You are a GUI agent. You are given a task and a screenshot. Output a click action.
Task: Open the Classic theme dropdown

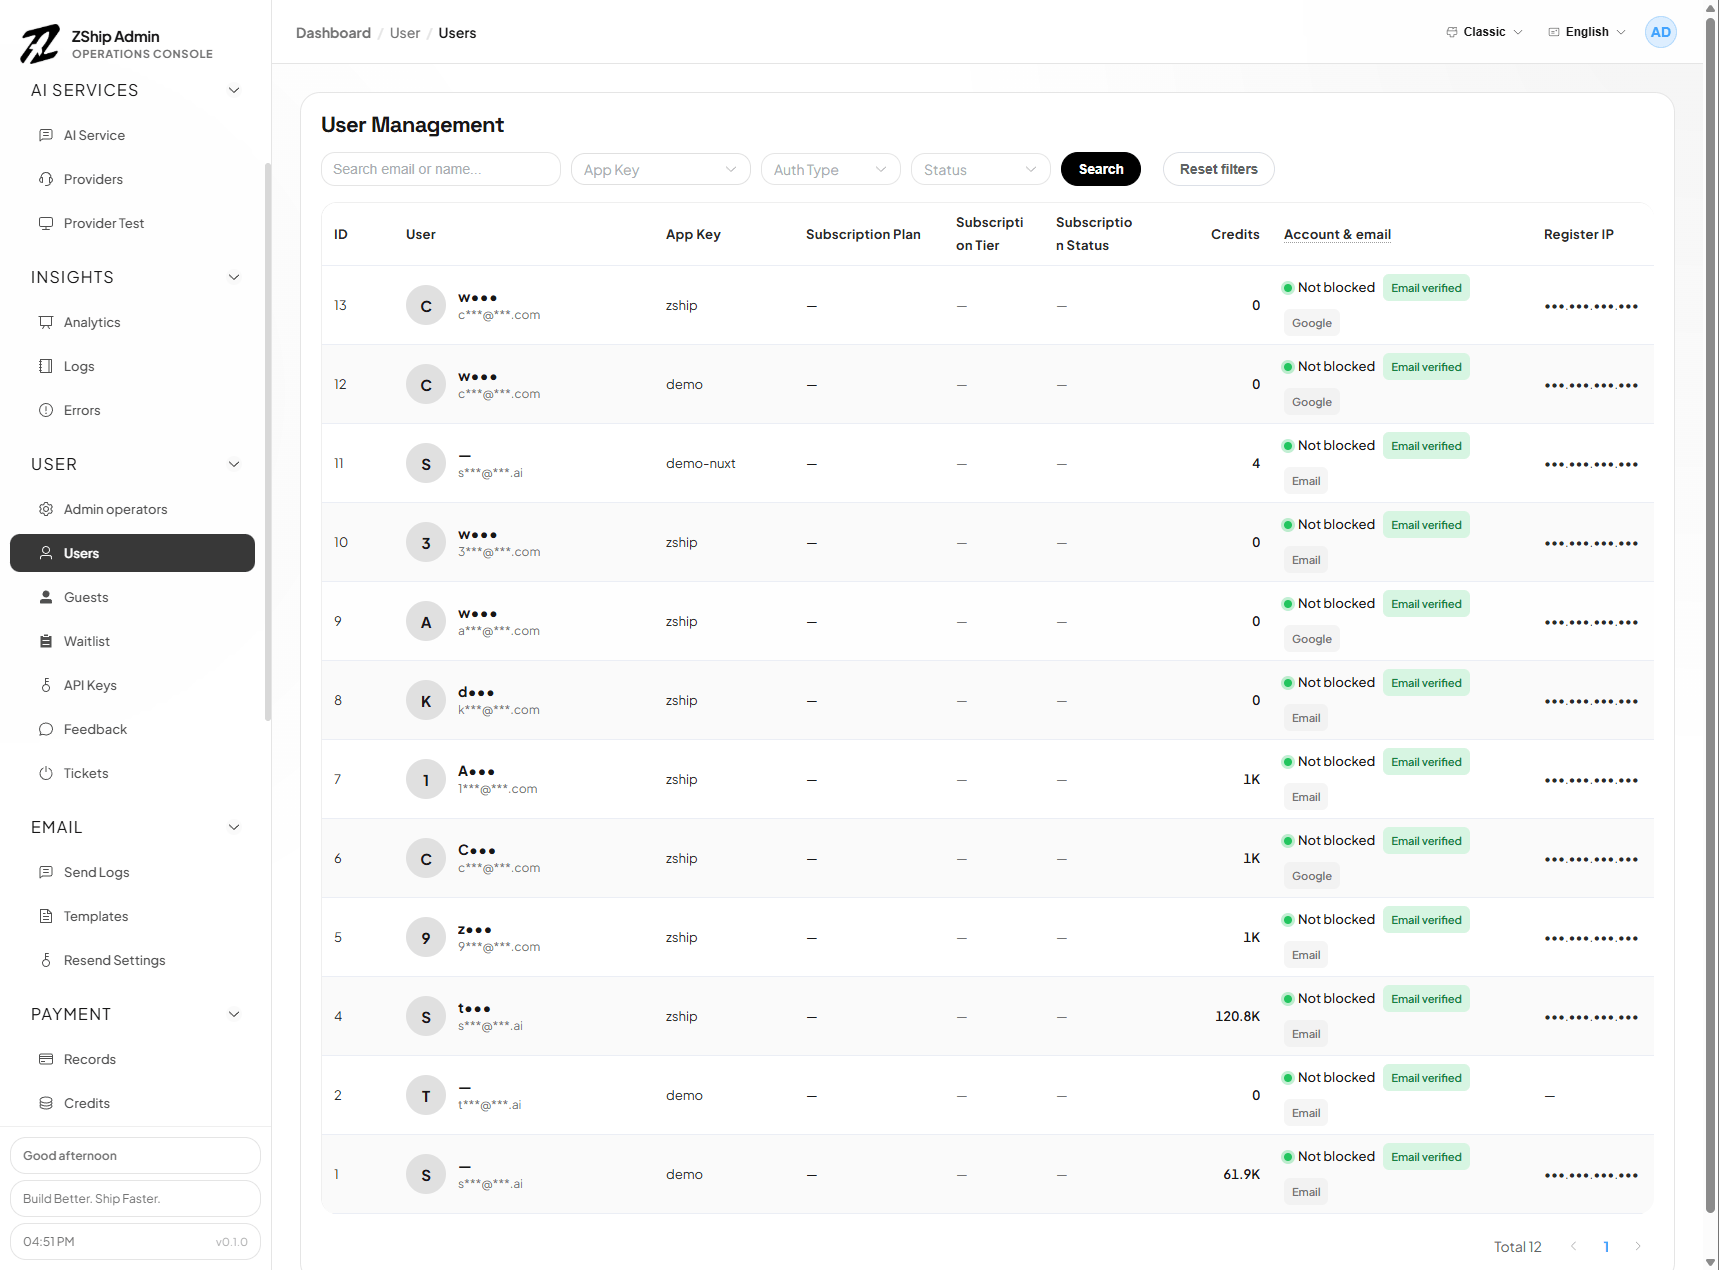1485,32
